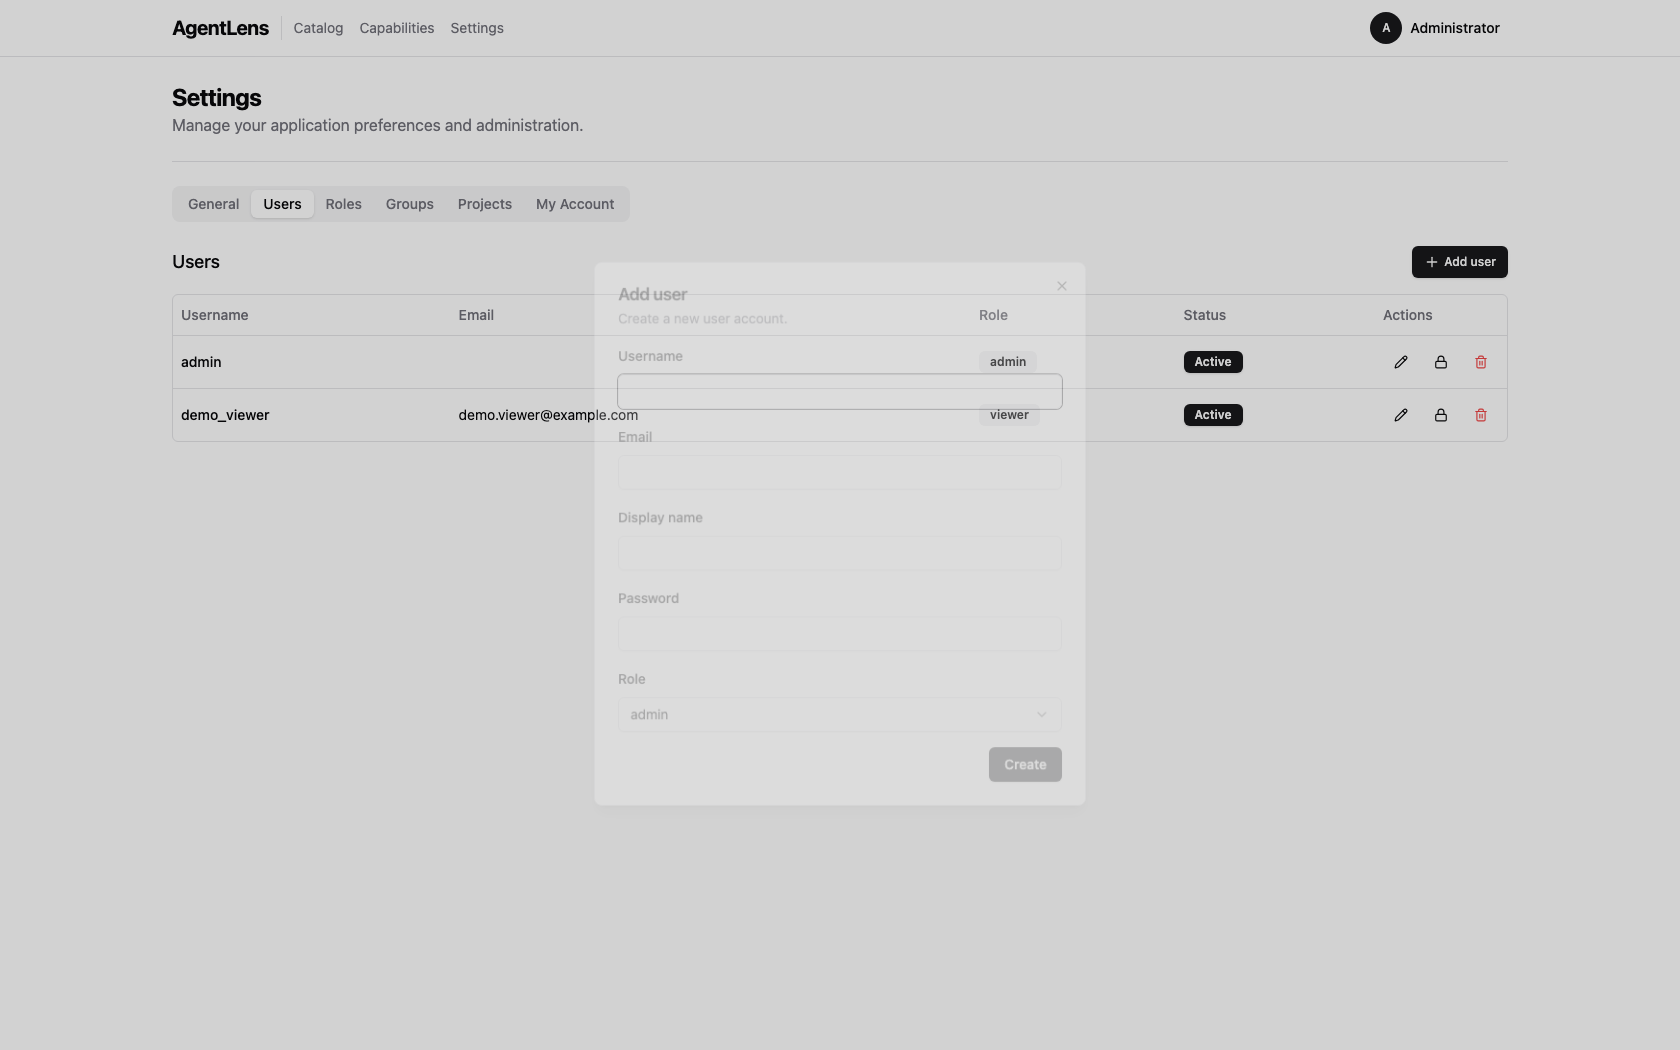
Task: Click the plus icon on Add user button
Action: (1431, 262)
